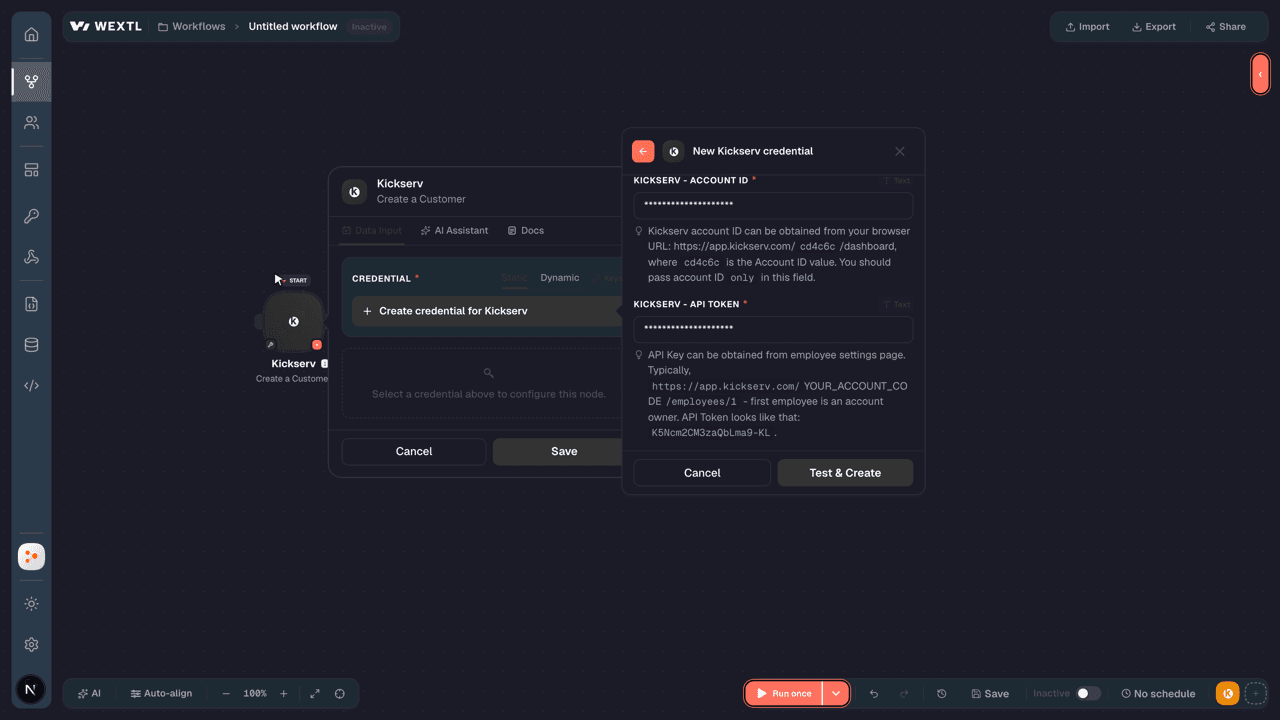1280x720 pixels.
Task: Switch the light/dark theme sun icon
Action: [x=31, y=604]
